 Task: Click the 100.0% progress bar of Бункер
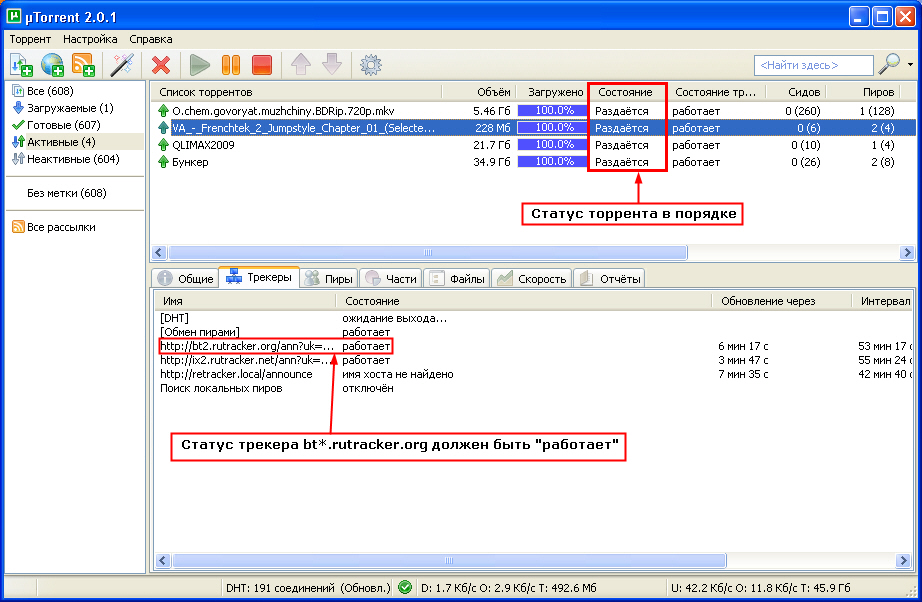click(553, 162)
